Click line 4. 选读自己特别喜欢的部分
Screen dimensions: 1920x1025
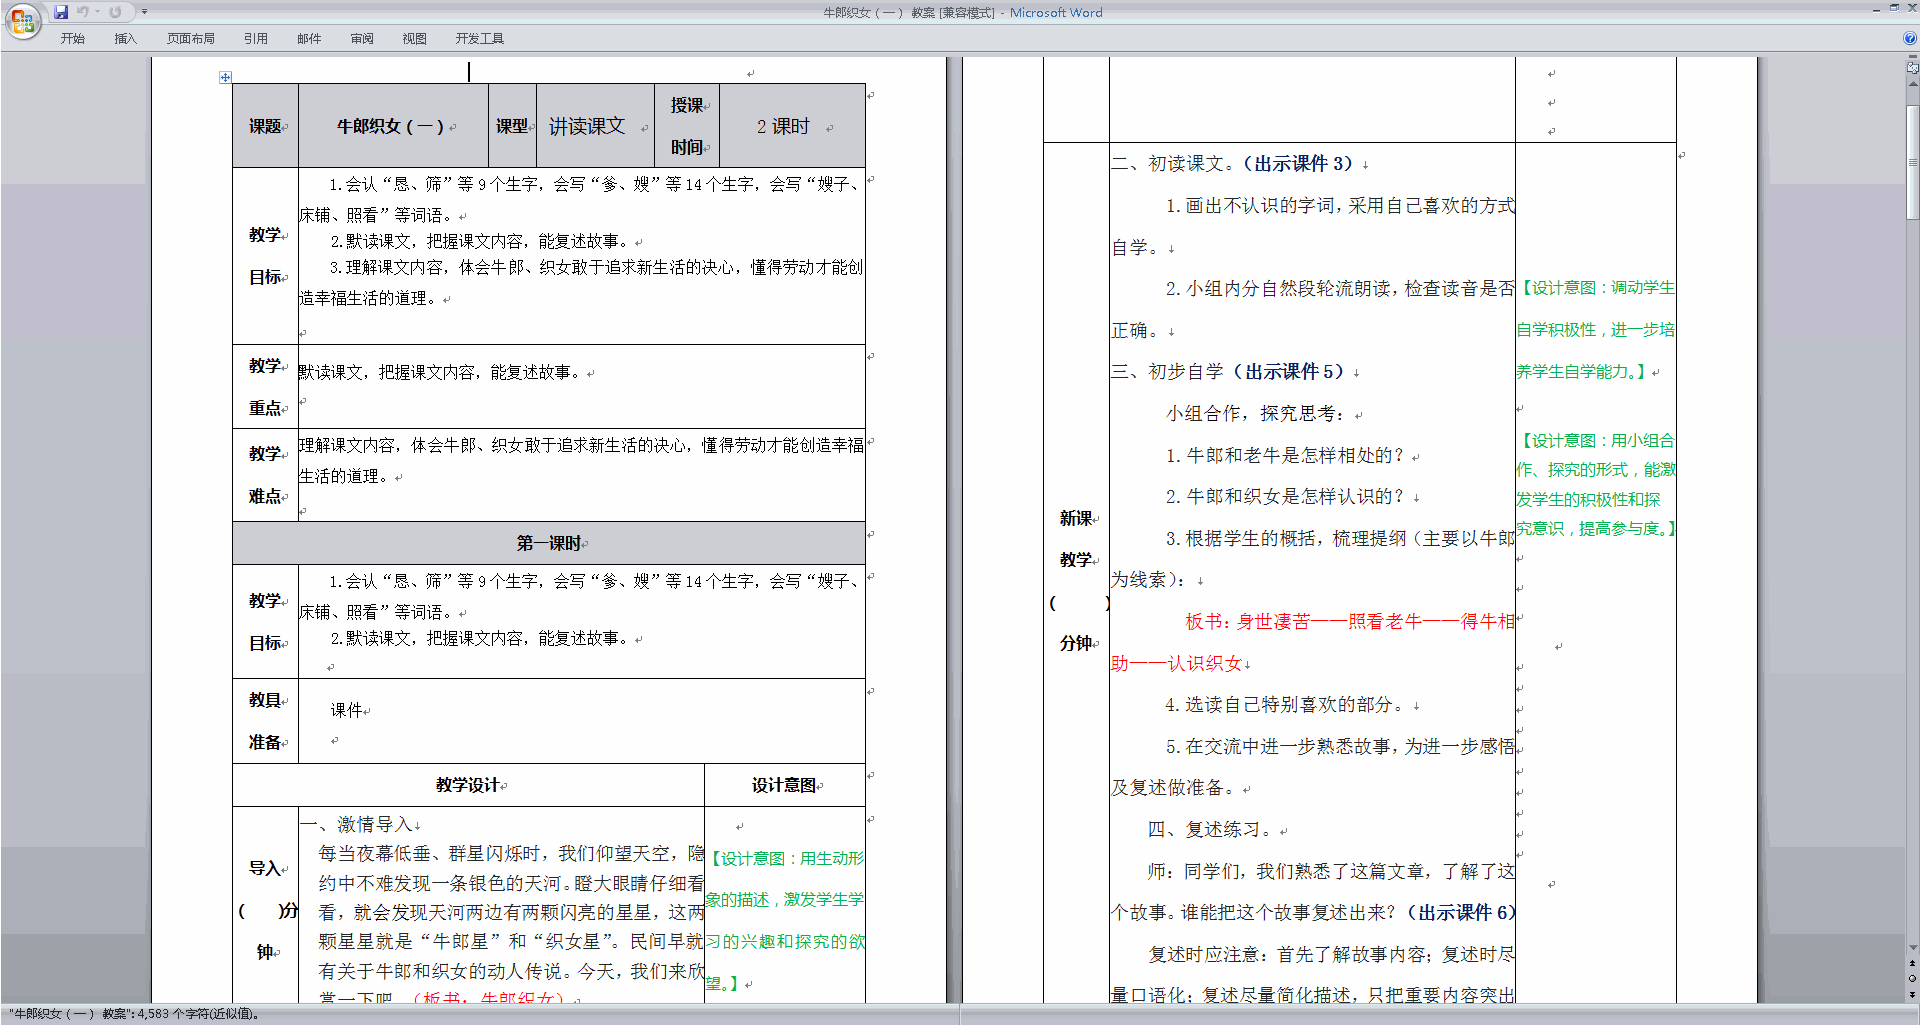pyautogui.click(x=1285, y=704)
